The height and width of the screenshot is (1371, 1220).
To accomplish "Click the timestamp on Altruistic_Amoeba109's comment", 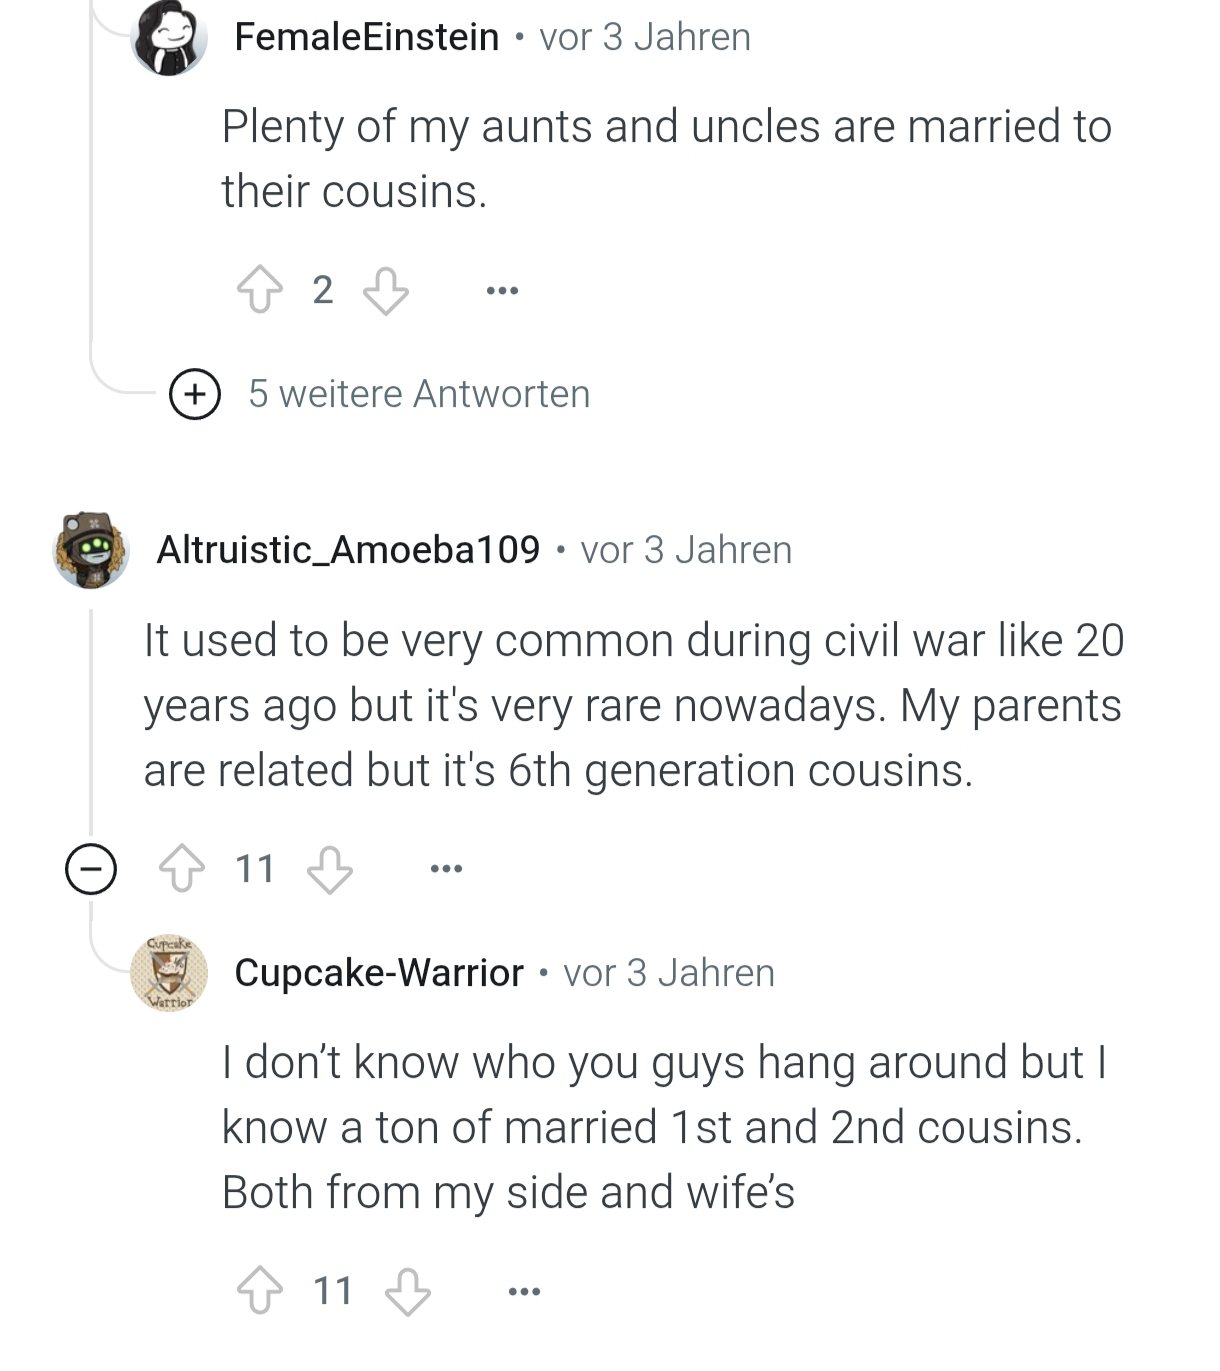I will (x=686, y=550).
